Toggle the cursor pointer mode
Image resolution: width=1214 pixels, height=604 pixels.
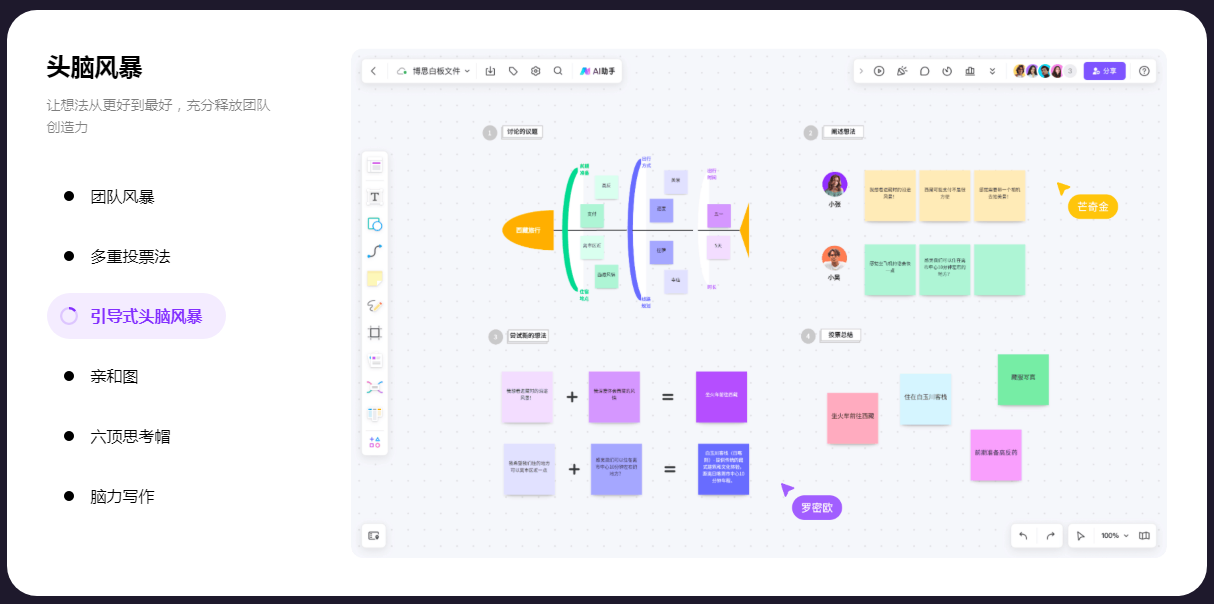1081,536
